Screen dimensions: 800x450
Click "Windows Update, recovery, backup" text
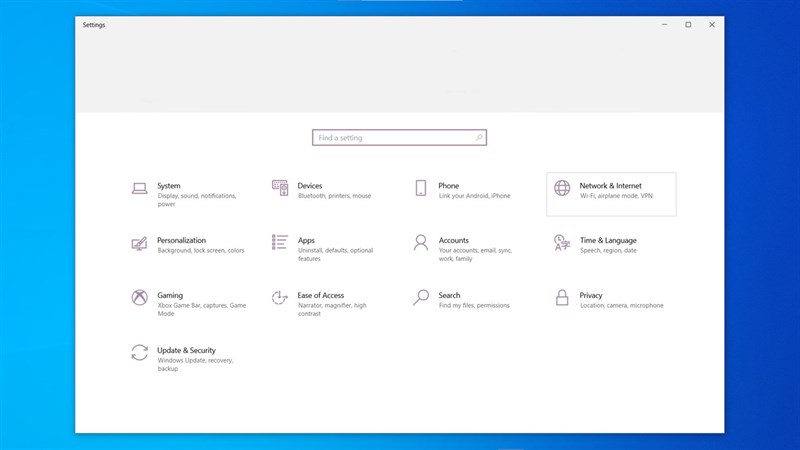195,364
